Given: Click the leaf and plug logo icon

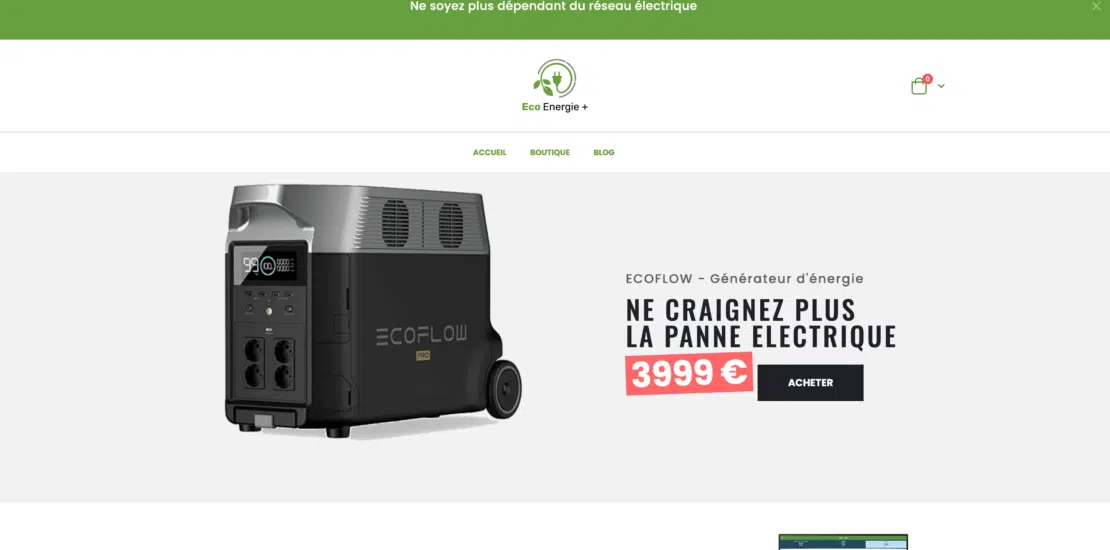Looking at the screenshot, I should tap(555, 78).
